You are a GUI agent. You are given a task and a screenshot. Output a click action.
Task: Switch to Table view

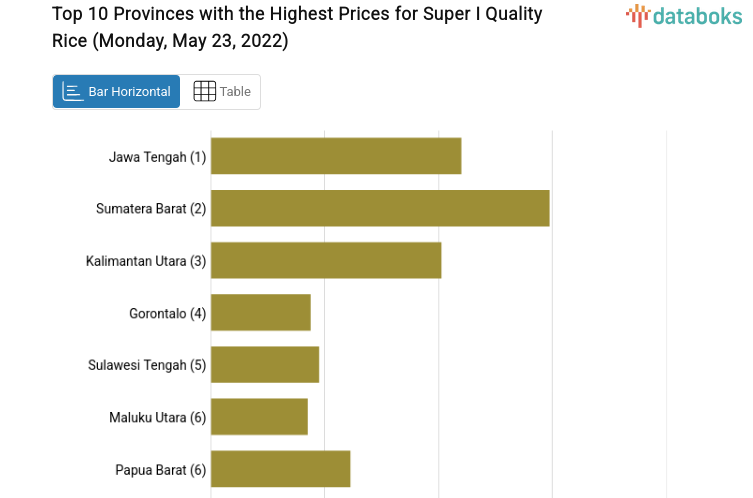[x=221, y=92]
